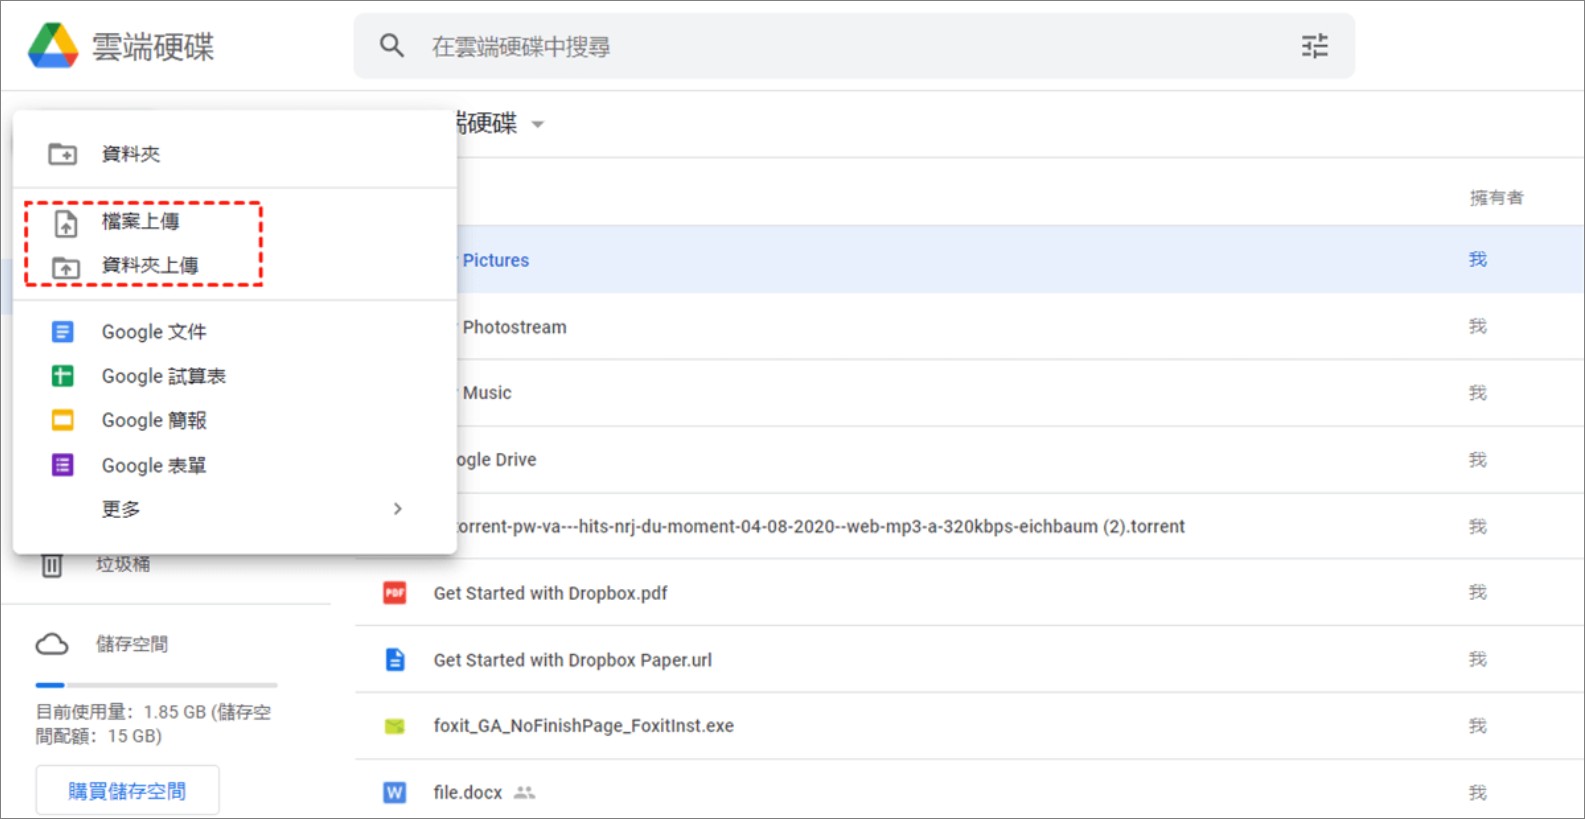Click the folder upload icon
This screenshot has height=819, width=1585.
pyautogui.click(x=66, y=267)
